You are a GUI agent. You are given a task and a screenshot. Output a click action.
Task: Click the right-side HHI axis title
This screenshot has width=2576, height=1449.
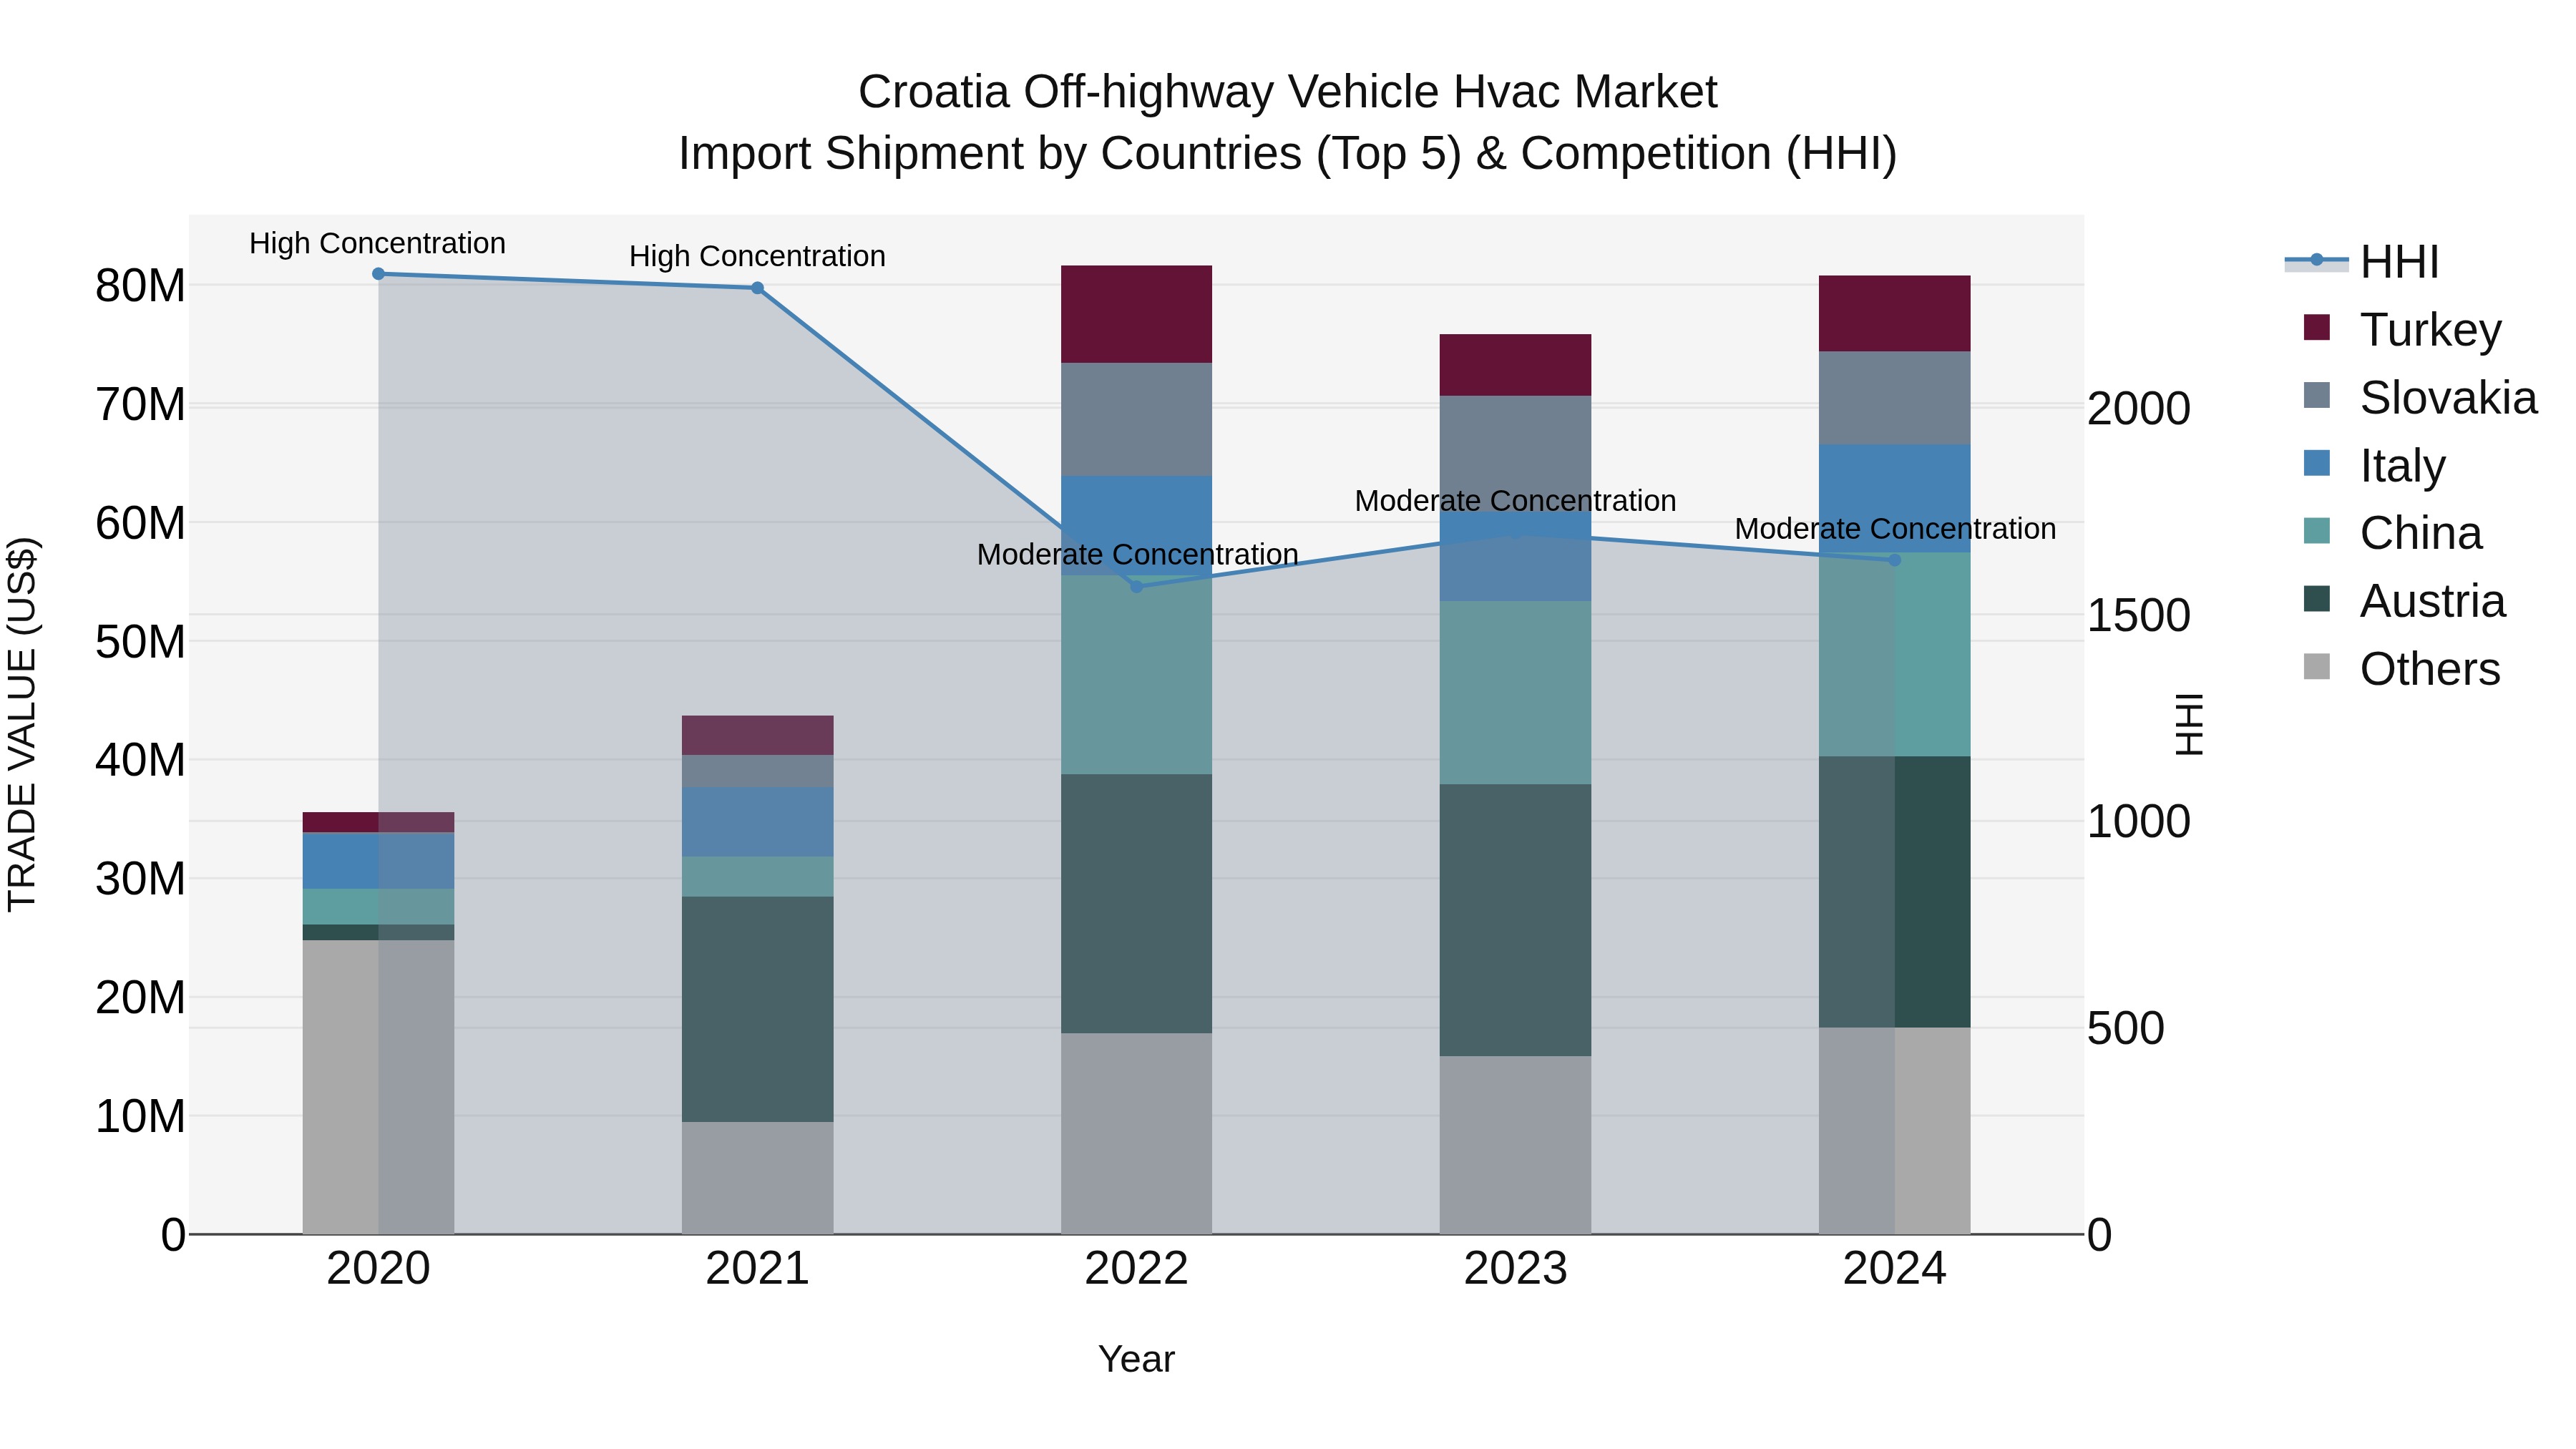click(2190, 724)
